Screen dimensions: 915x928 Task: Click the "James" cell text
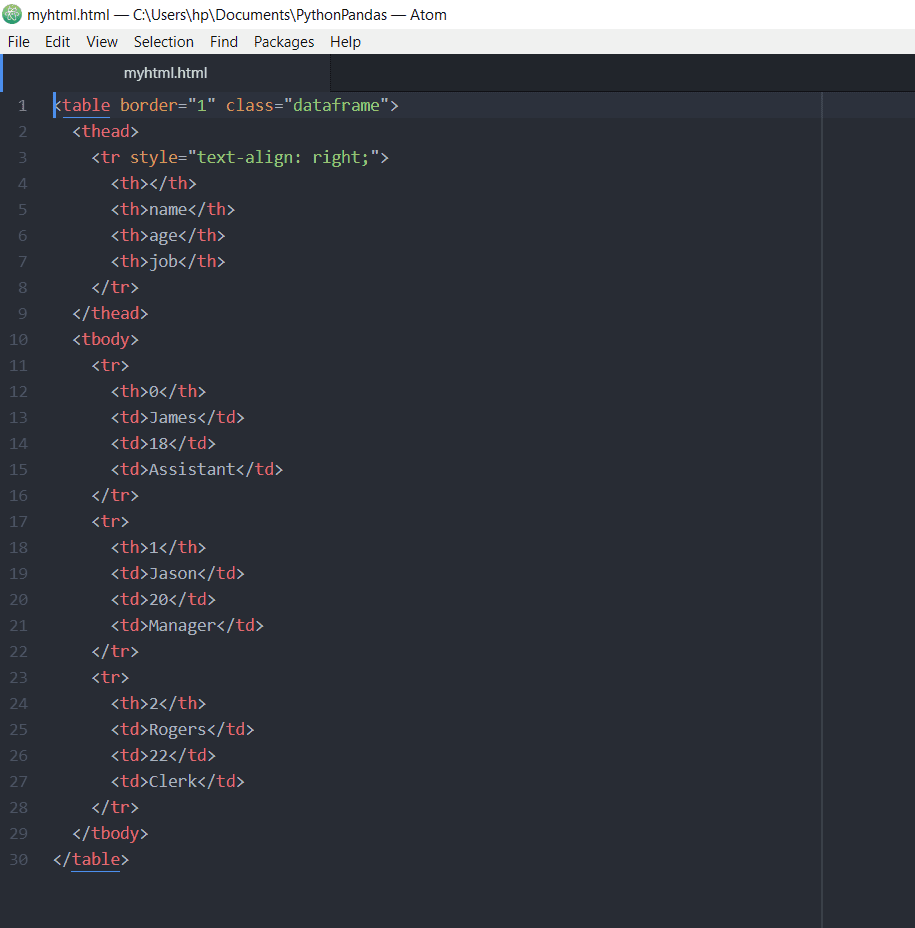tap(173, 418)
